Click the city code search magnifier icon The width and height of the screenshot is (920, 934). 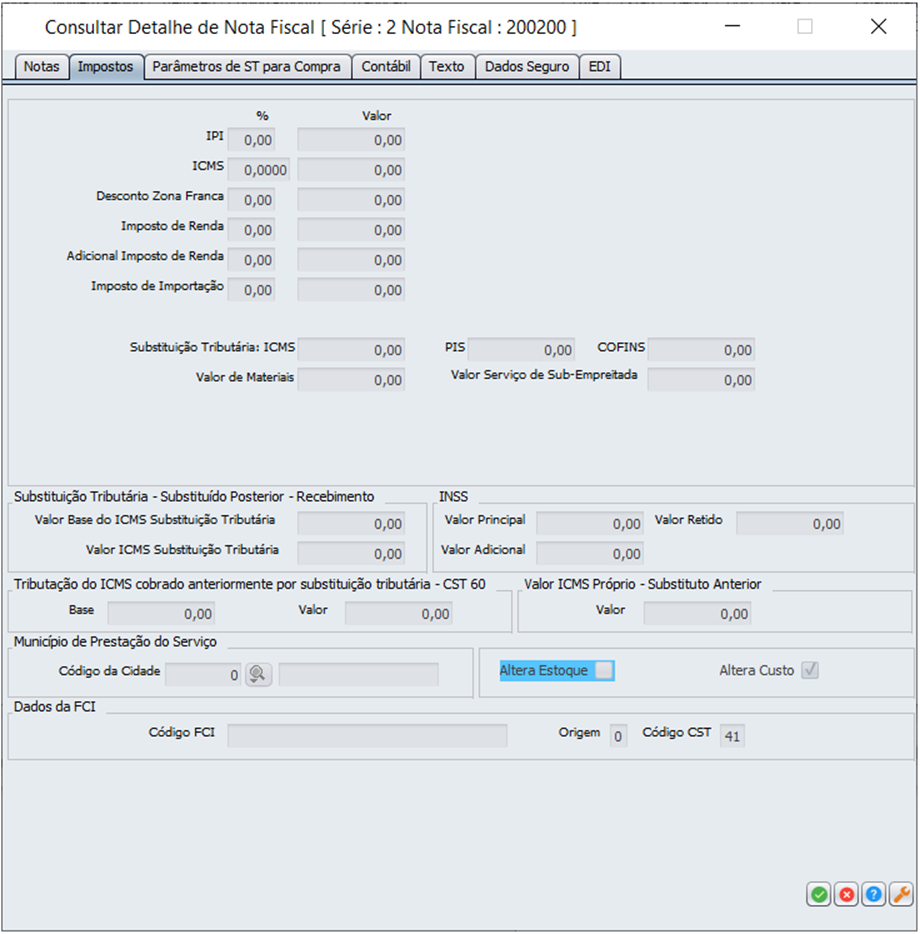pyautogui.click(x=258, y=674)
